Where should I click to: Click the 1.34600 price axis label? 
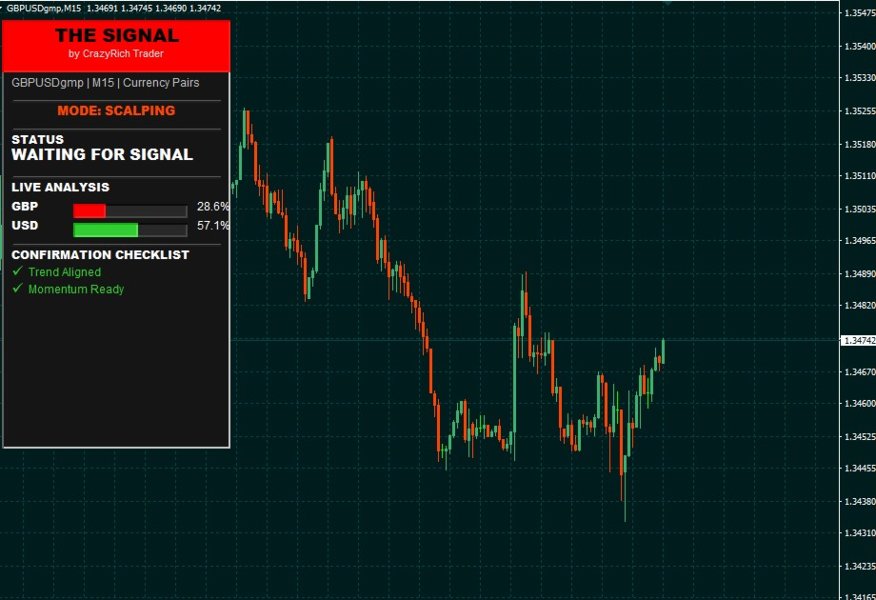point(860,403)
